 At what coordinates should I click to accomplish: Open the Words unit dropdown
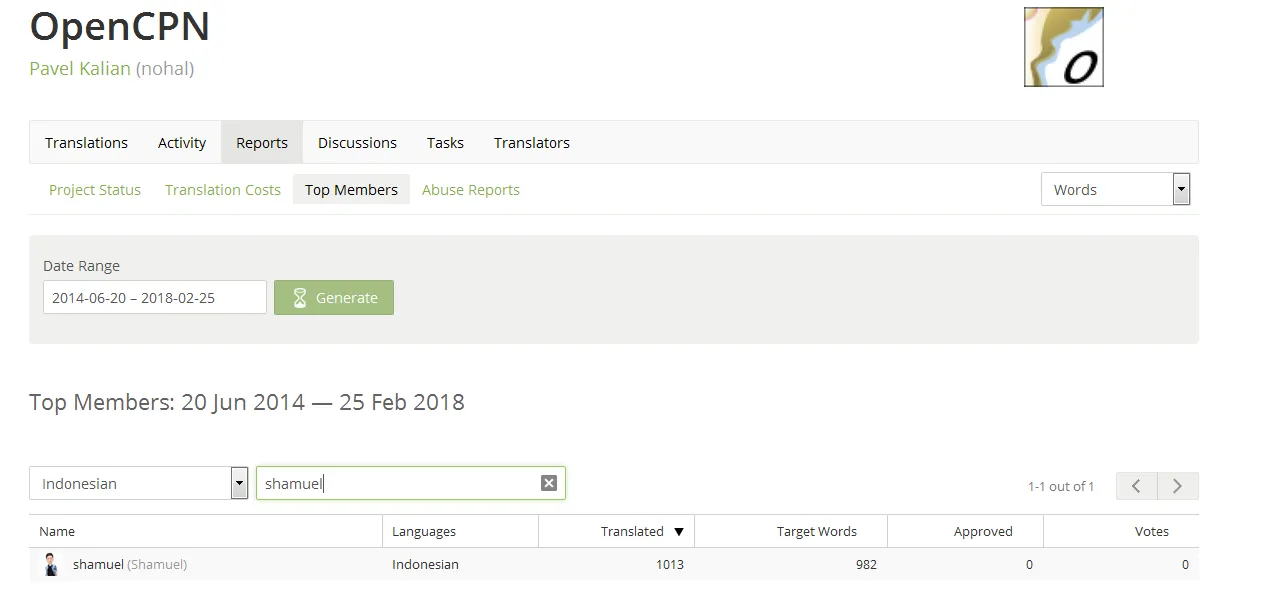pyautogui.click(x=1115, y=189)
